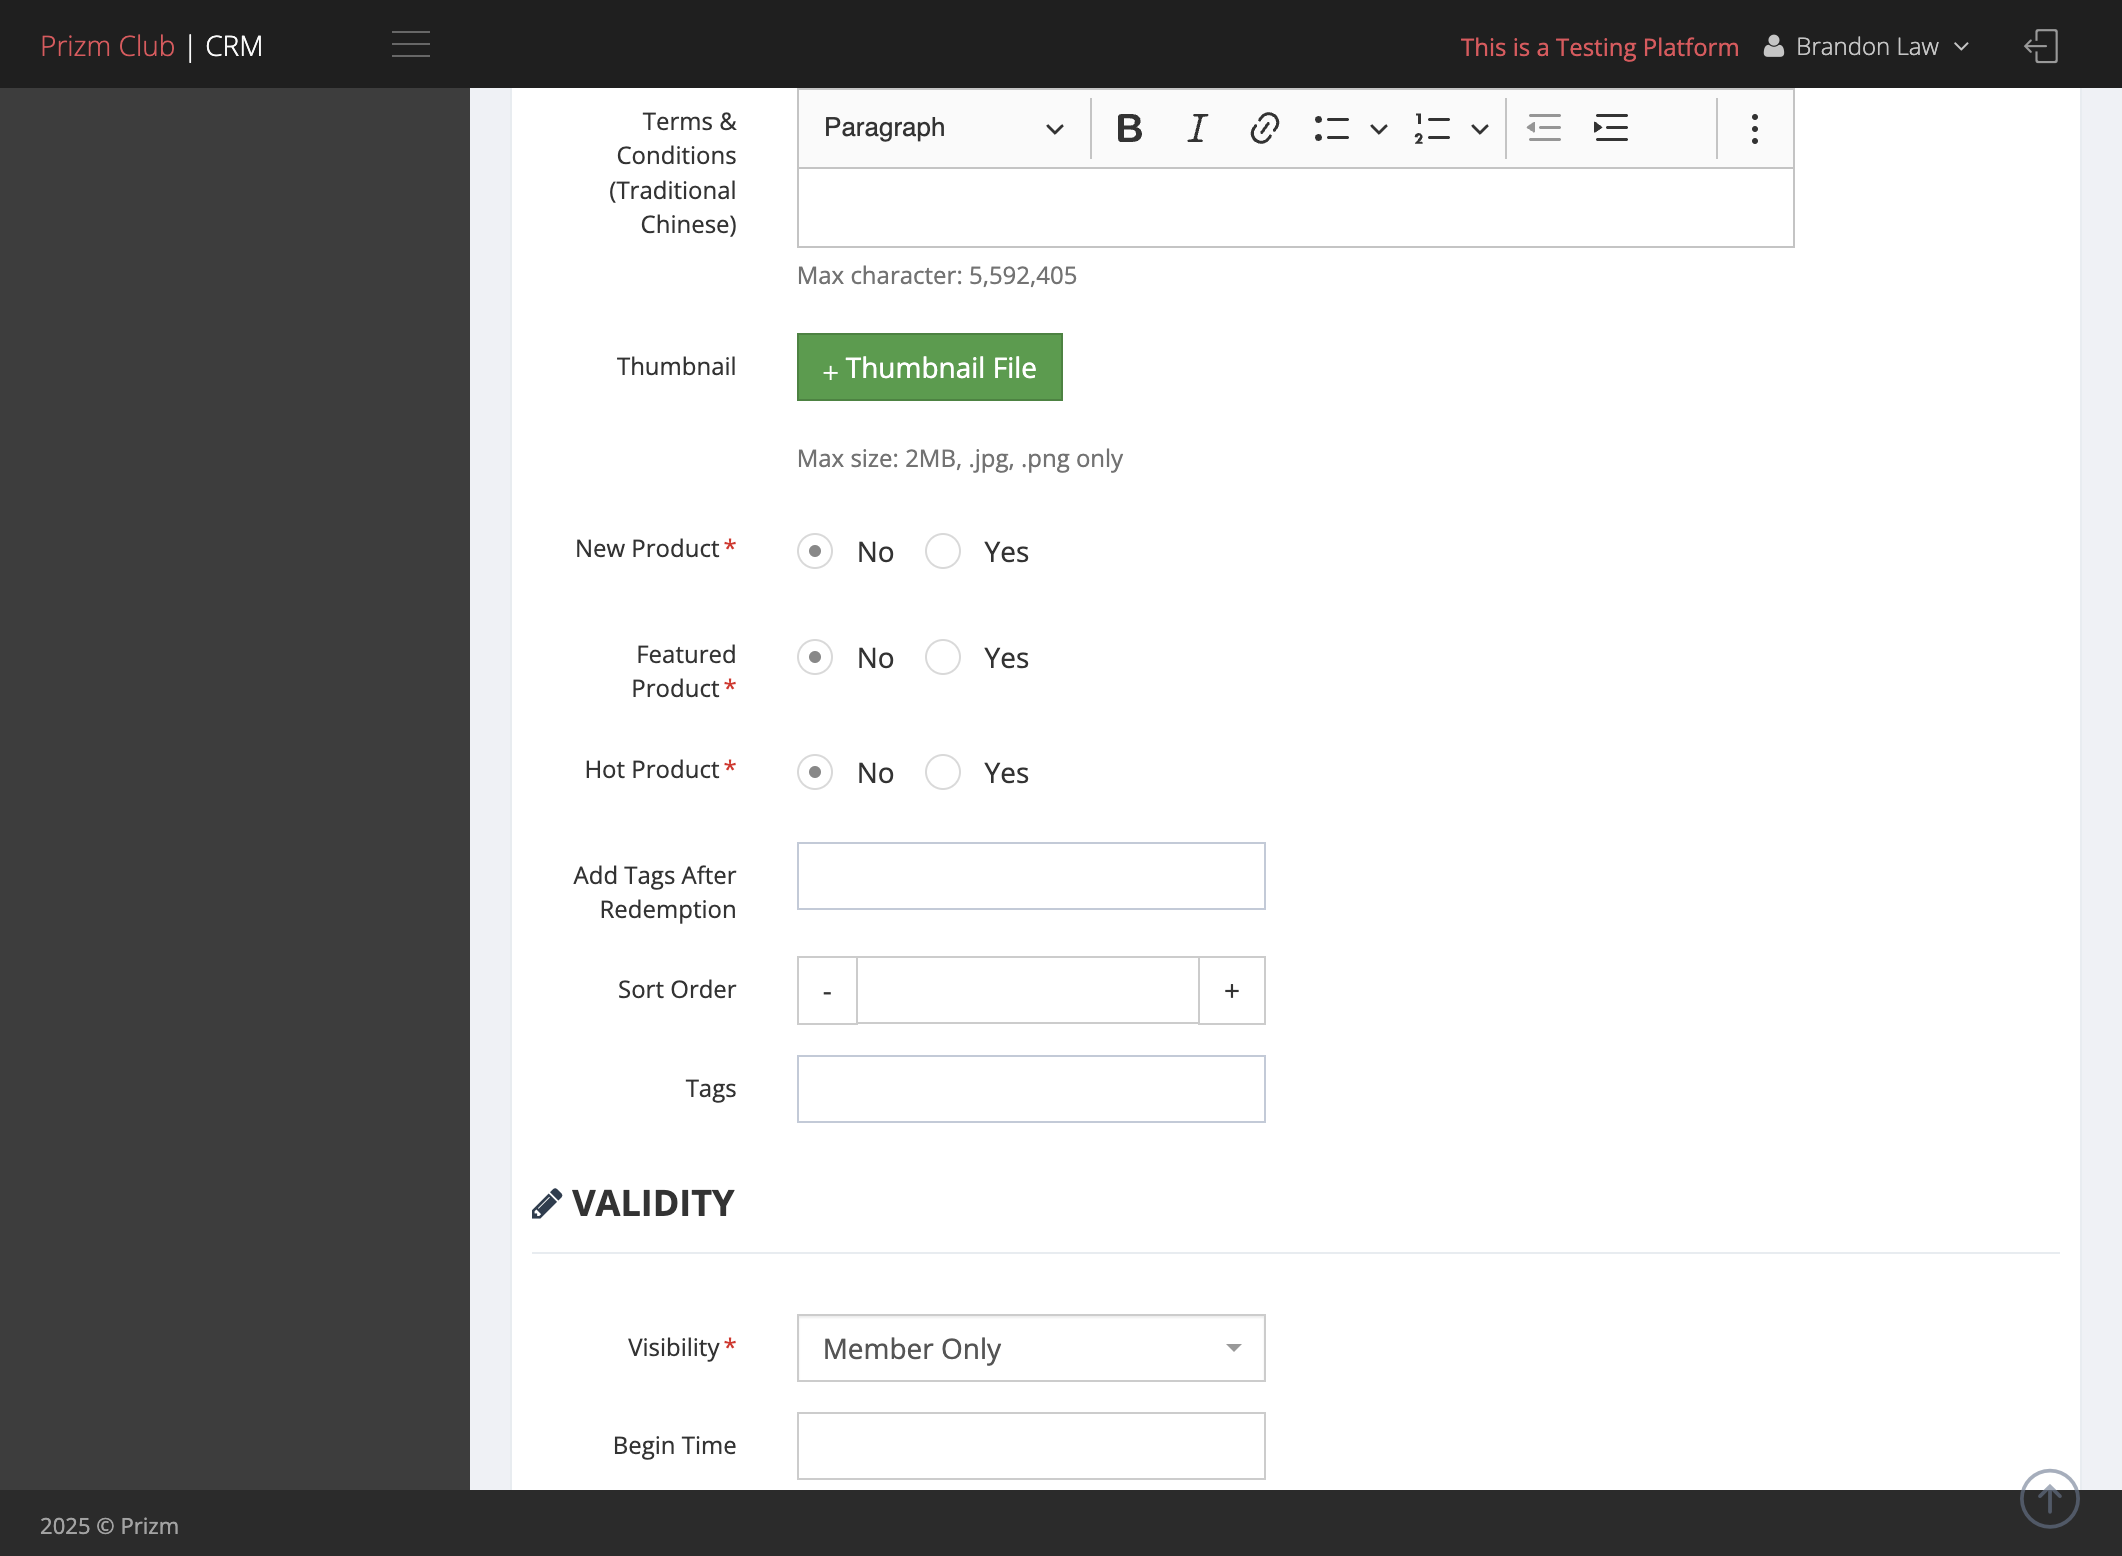Click 'This is a Testing Platform' notice

tap(1599, 47)
